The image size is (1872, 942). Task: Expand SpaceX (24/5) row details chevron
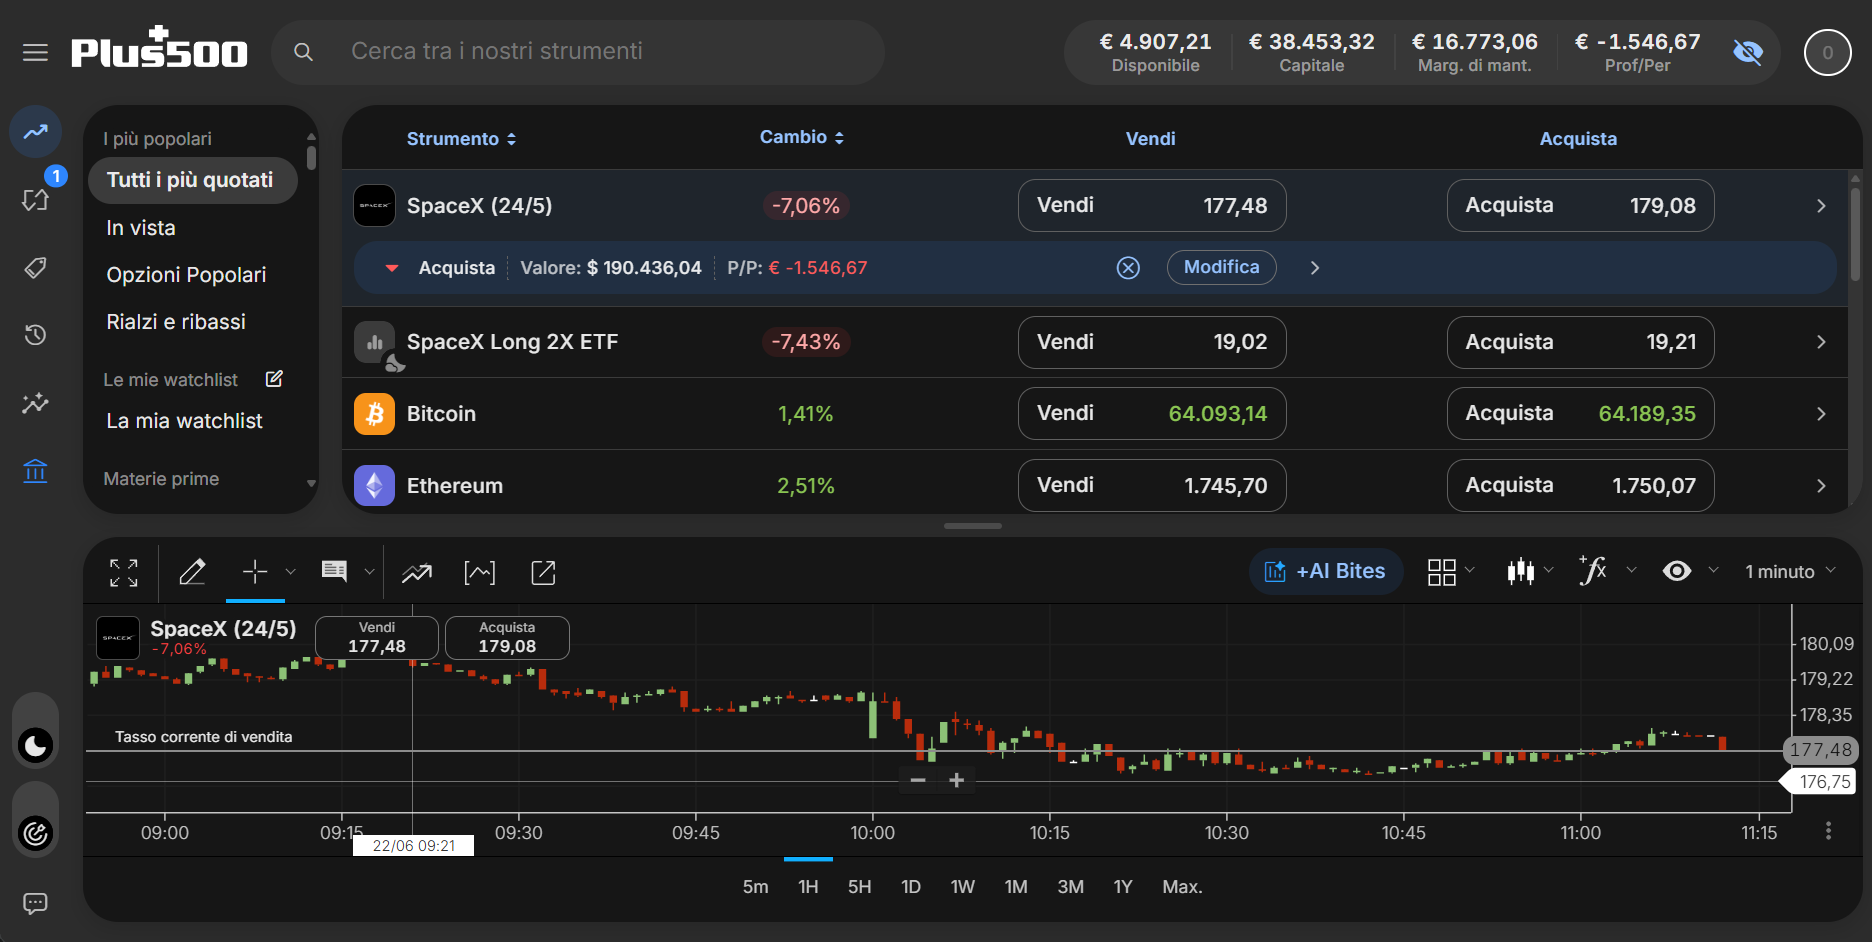pyautogui.click(x=1821, y=205)
